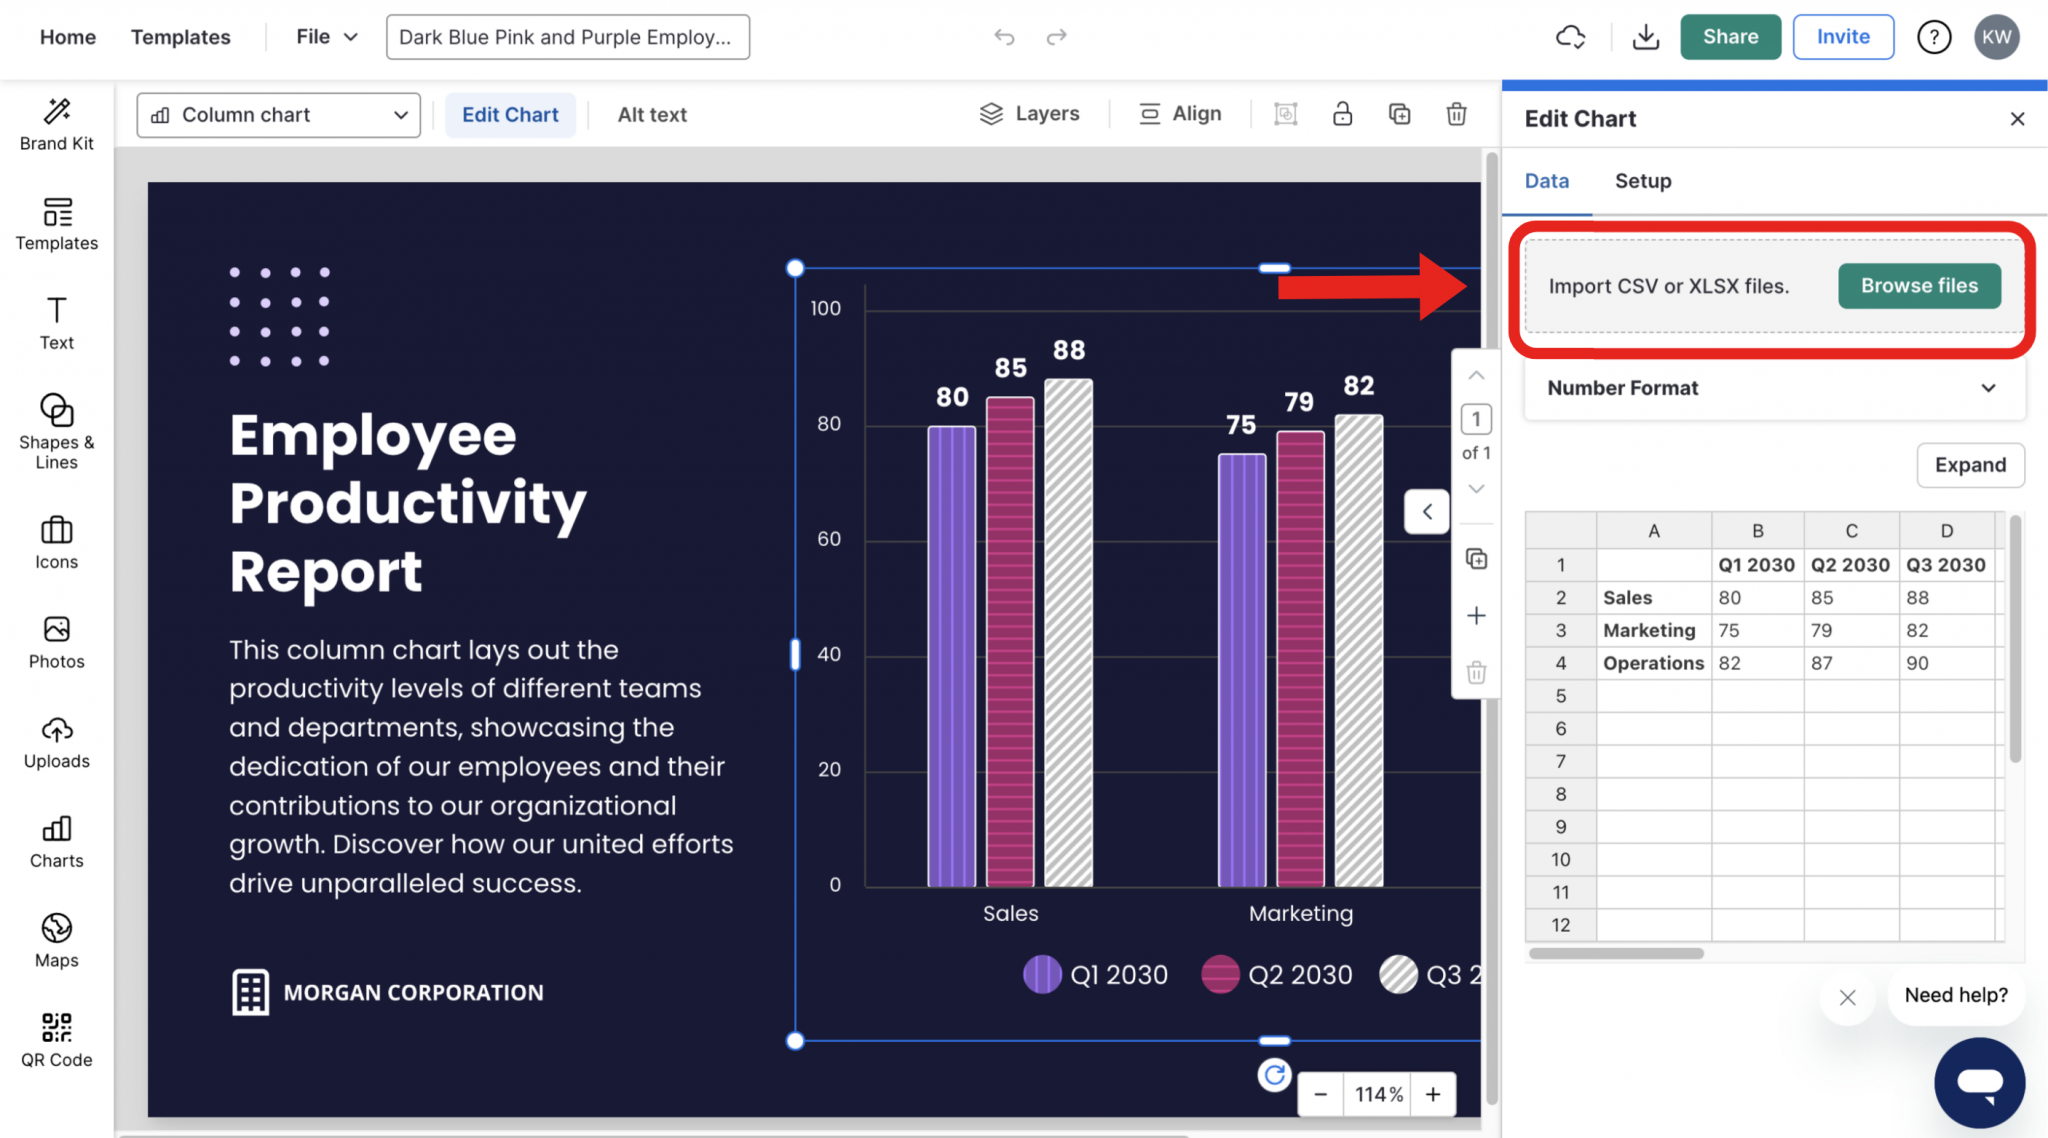Open the QR Code generator
Viewport: 2048px width, 1138px height.
[x=56, y=1037]
